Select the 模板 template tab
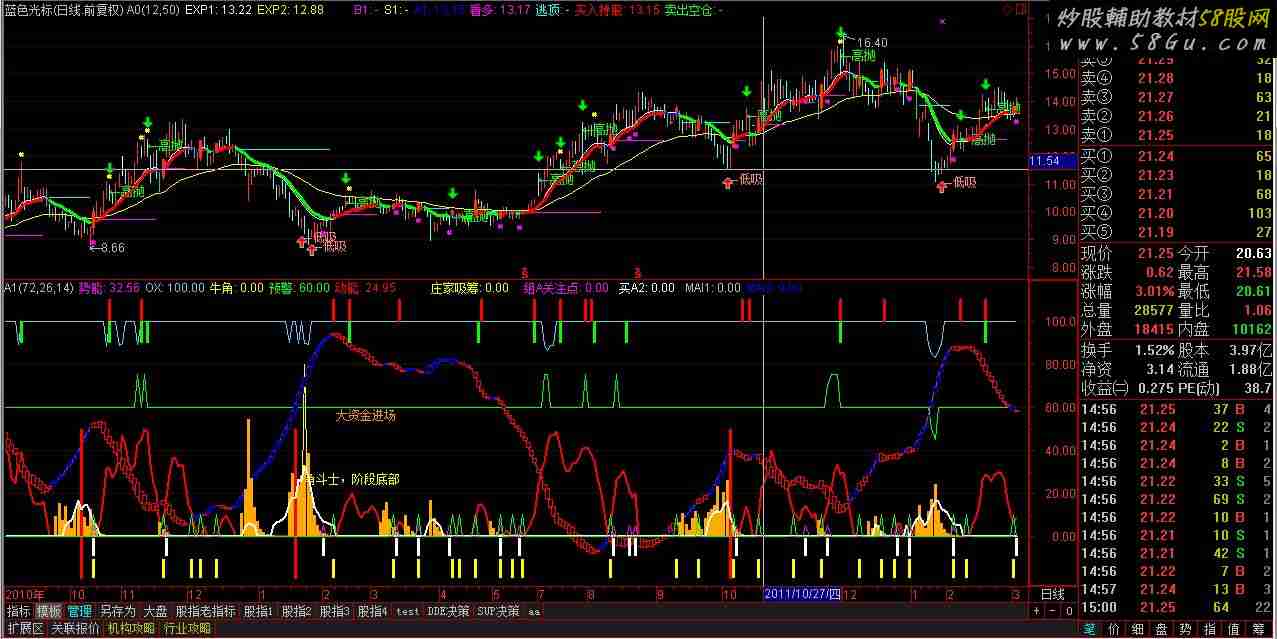The width and height of the screenshot is (1277, 639). point(49,611)
